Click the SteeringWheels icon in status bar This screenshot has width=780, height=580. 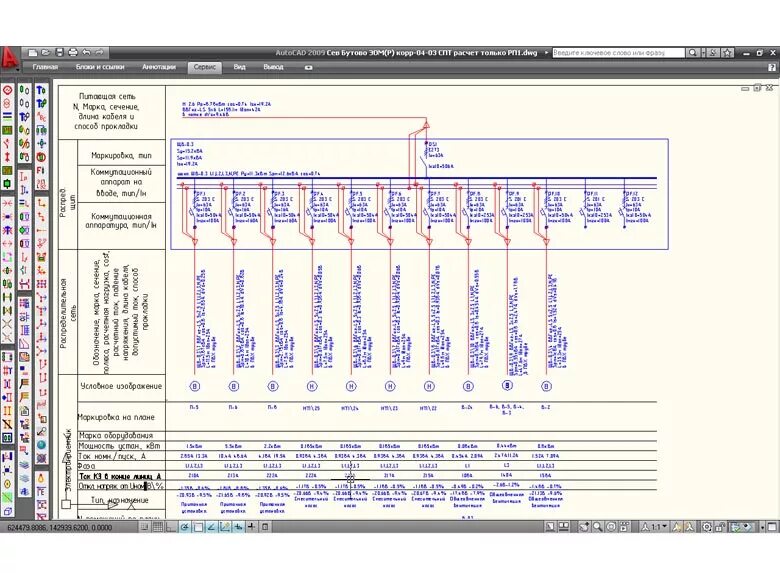click(x=611, y=527)
